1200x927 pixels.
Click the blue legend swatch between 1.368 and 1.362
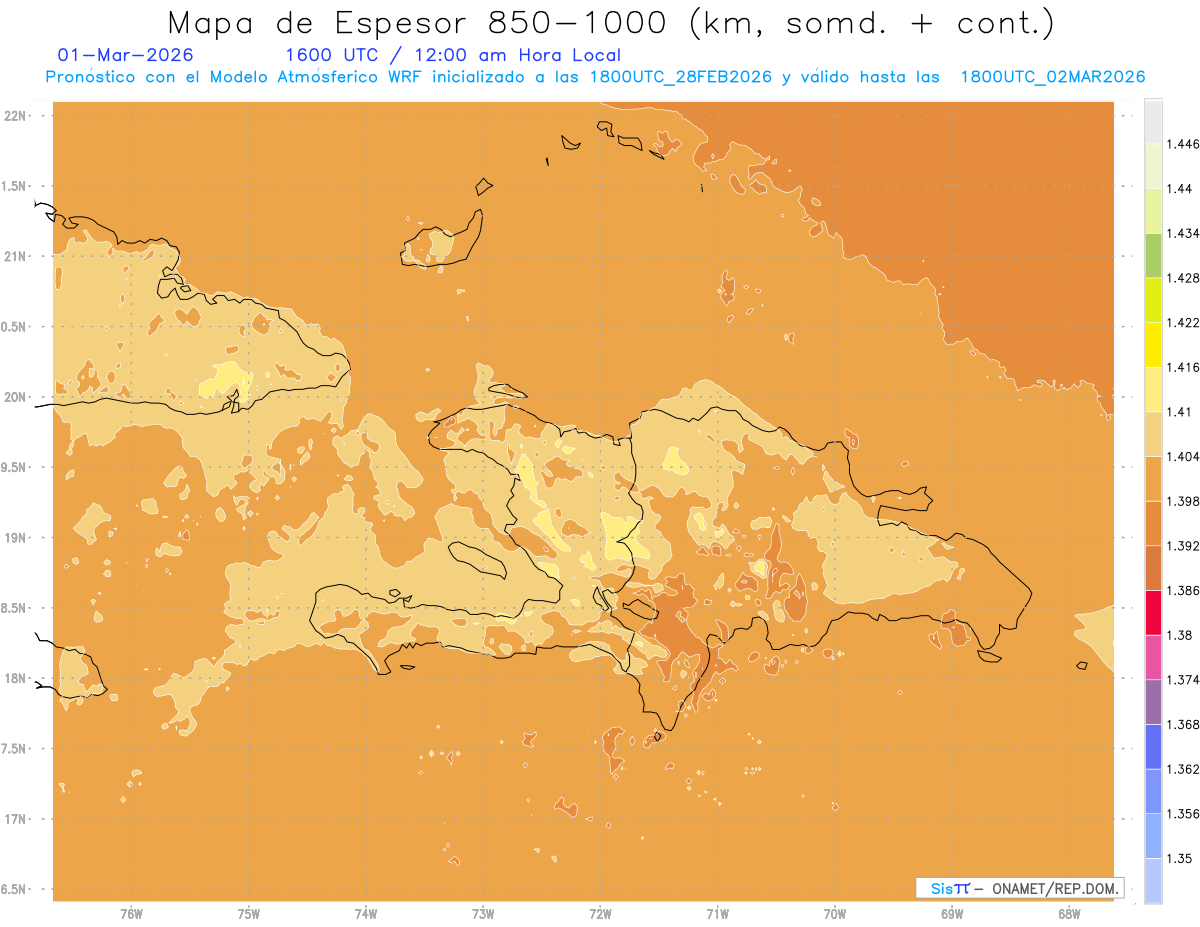point(1153,747)
